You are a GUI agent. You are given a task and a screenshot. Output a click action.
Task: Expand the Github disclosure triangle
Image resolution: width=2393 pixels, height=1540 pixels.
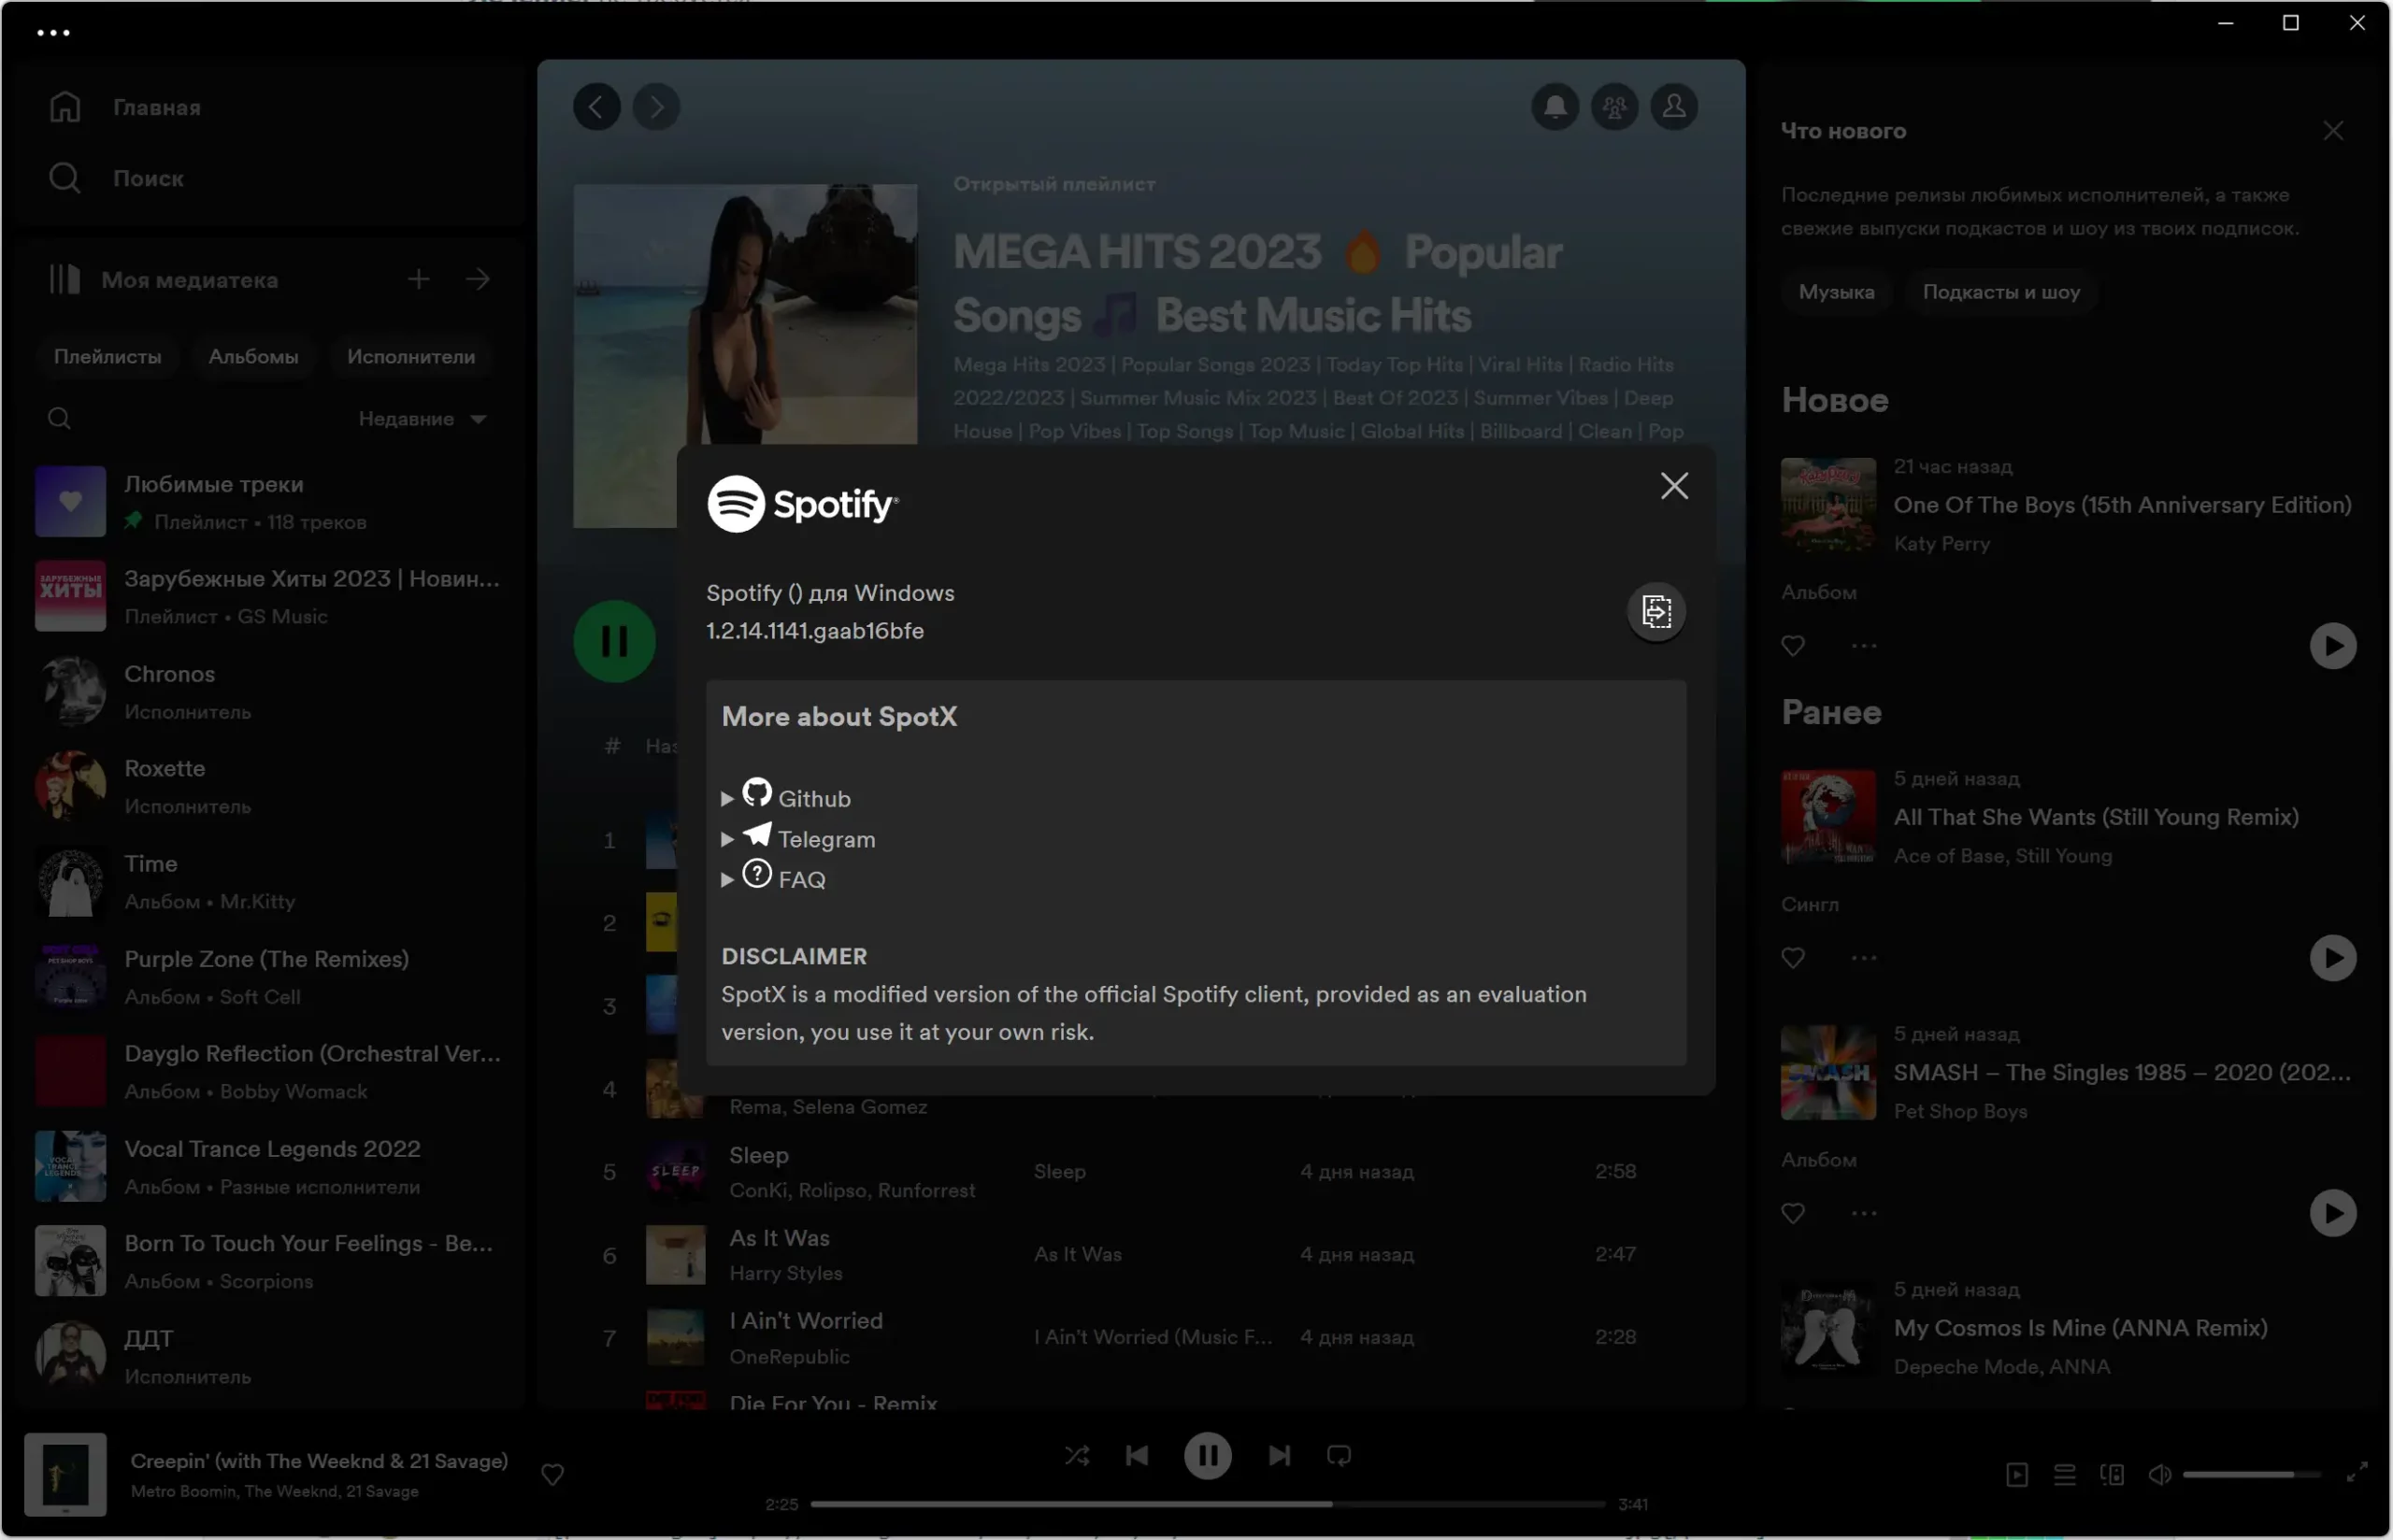[x=728, y=799]
